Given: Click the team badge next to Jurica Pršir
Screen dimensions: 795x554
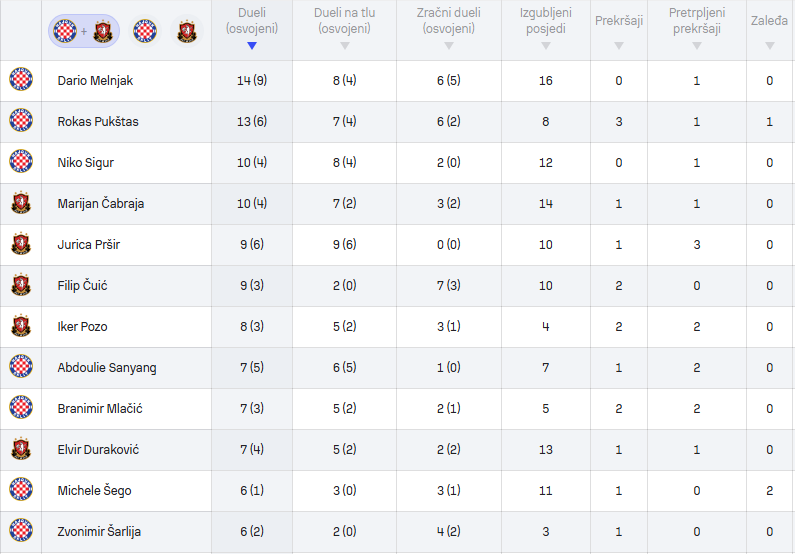Looking at the screenshot, I should 21,244.
